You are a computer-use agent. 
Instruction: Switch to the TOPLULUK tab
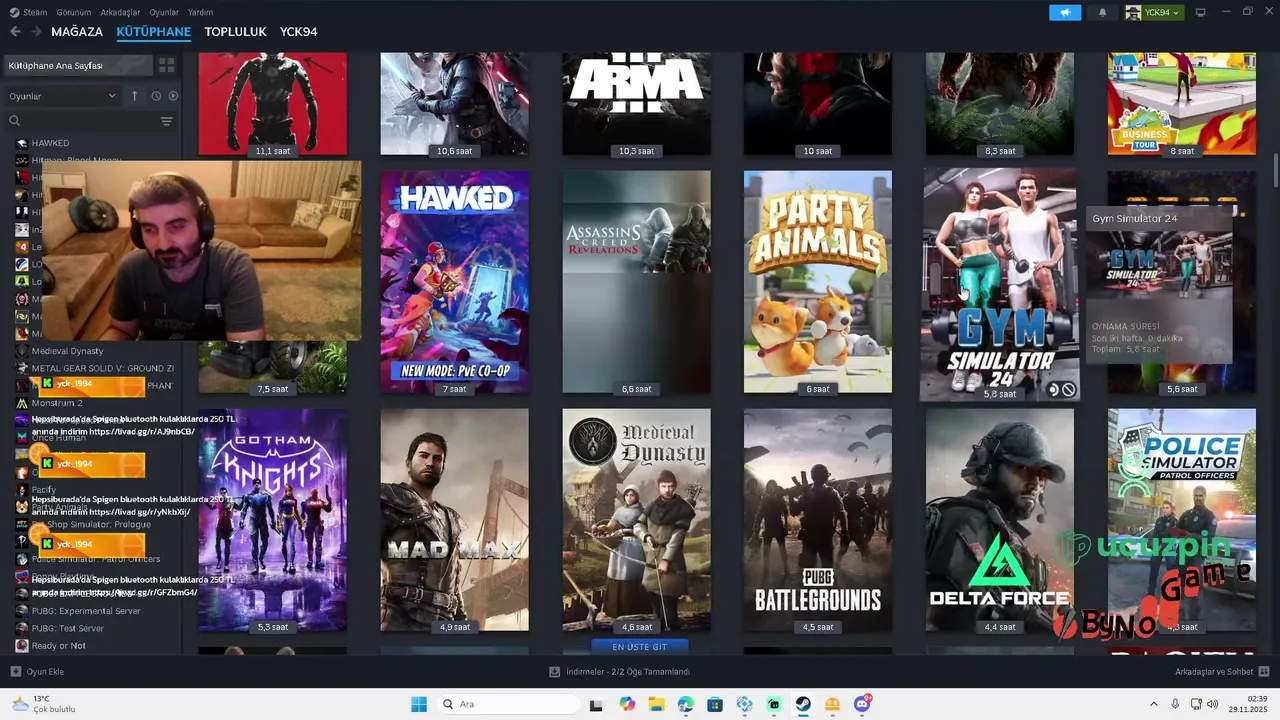coord(235,32)
